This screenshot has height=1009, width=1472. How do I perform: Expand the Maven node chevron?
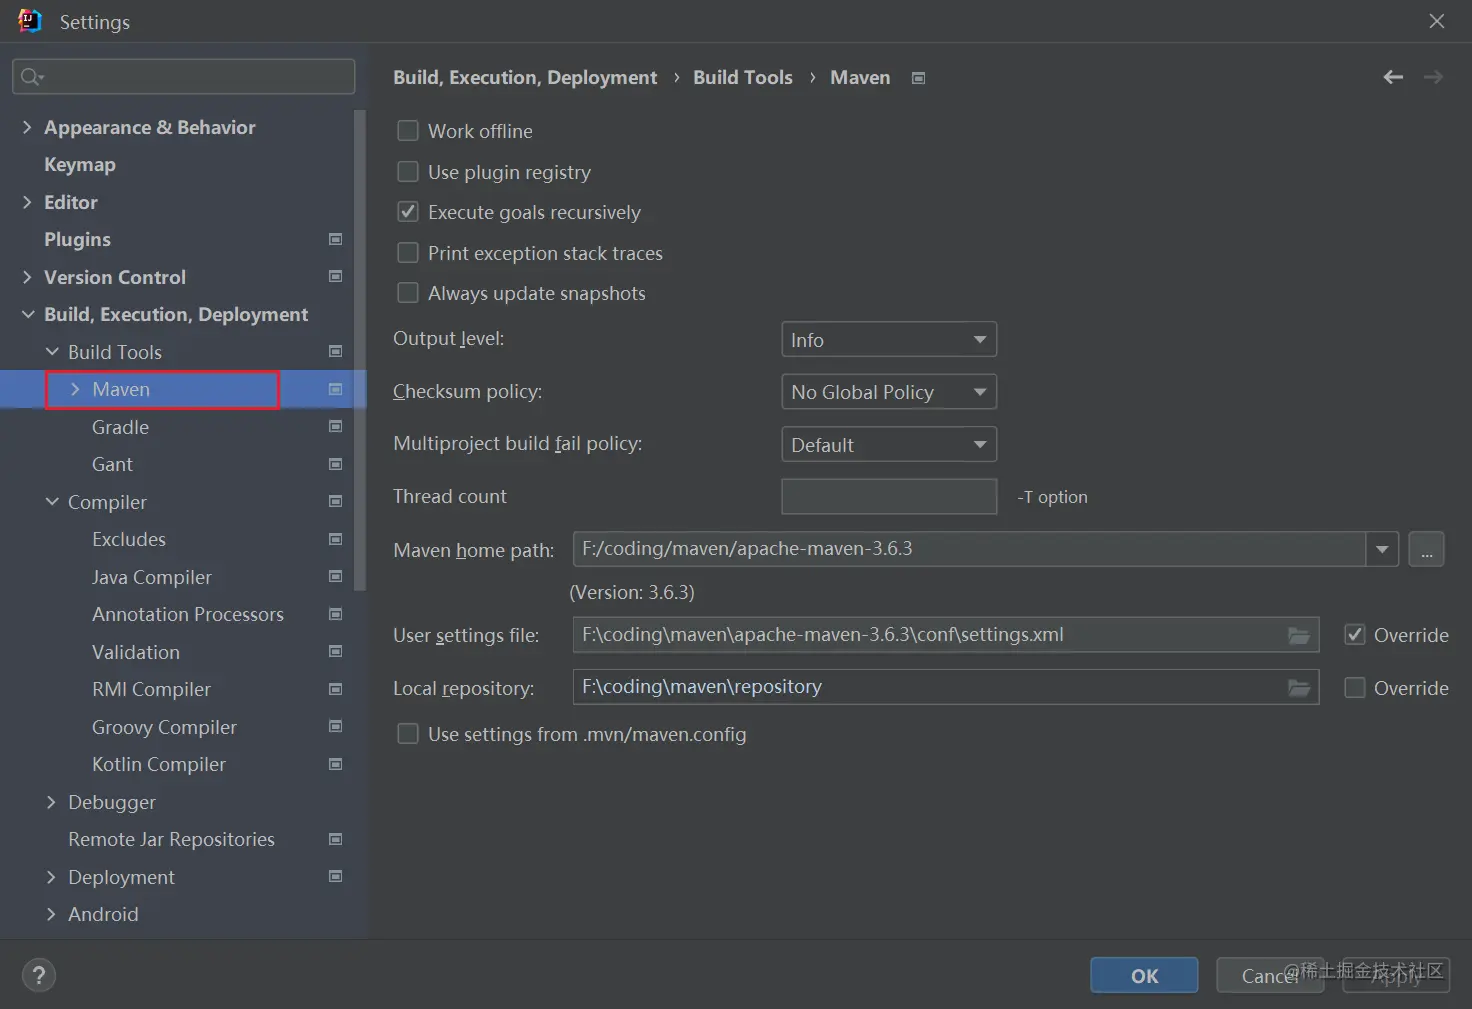[x=75, y=389]
